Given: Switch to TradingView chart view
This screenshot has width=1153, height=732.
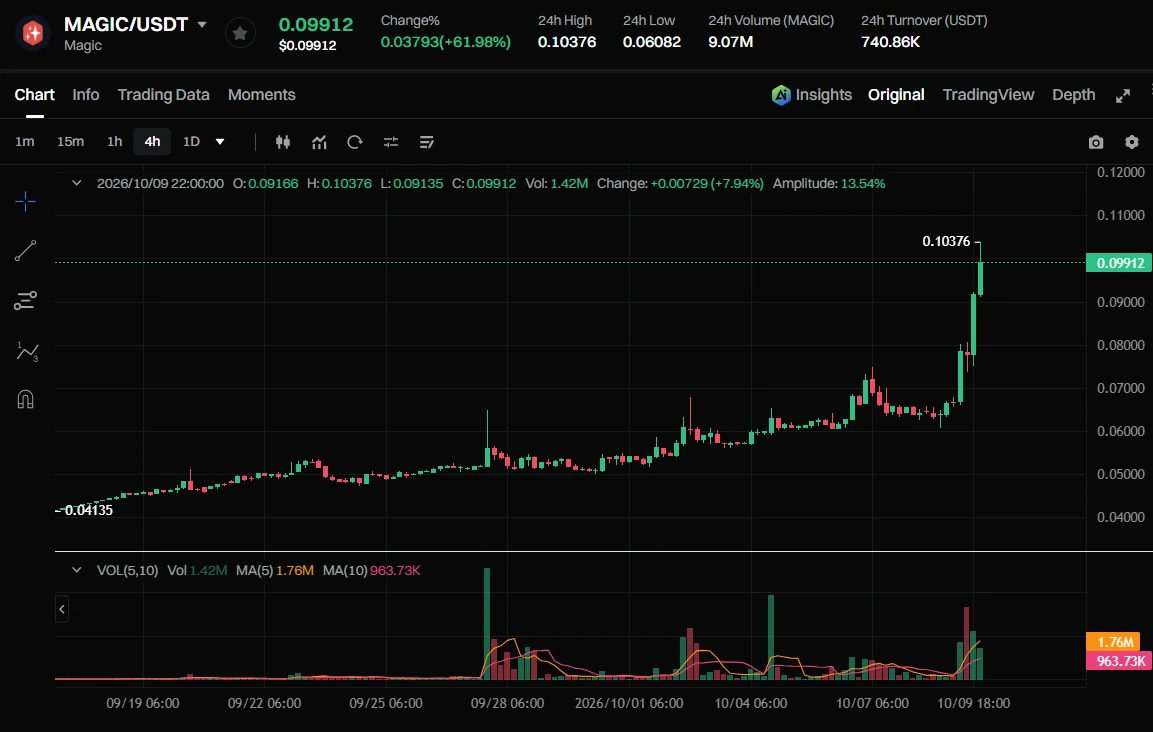Looking at the screenshot, I should point(988,95).
